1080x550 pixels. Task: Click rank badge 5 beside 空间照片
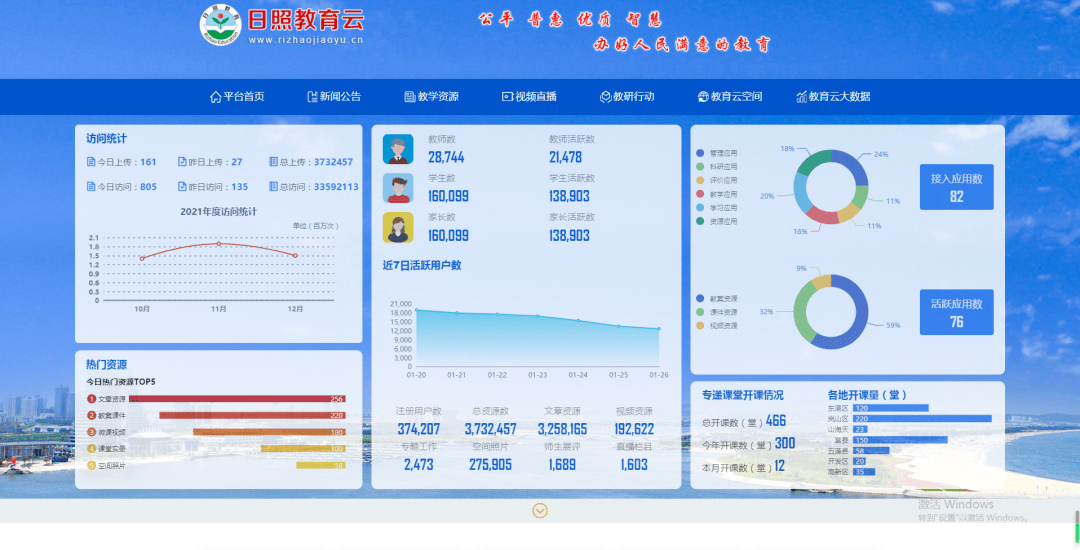(92, 465)
